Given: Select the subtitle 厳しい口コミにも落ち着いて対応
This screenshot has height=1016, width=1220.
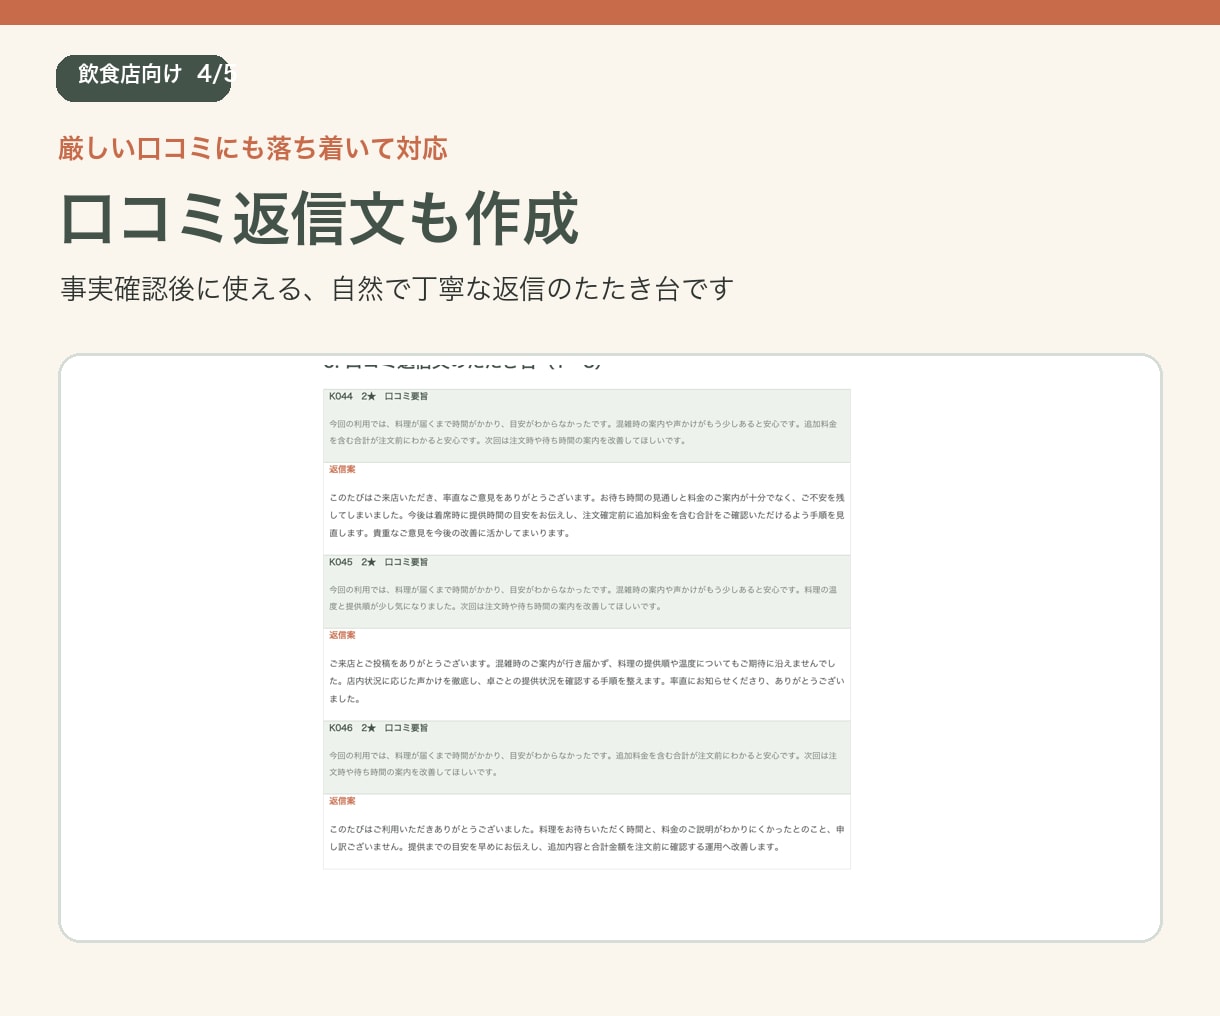Looking at the screenshot, I should [253, 149].
